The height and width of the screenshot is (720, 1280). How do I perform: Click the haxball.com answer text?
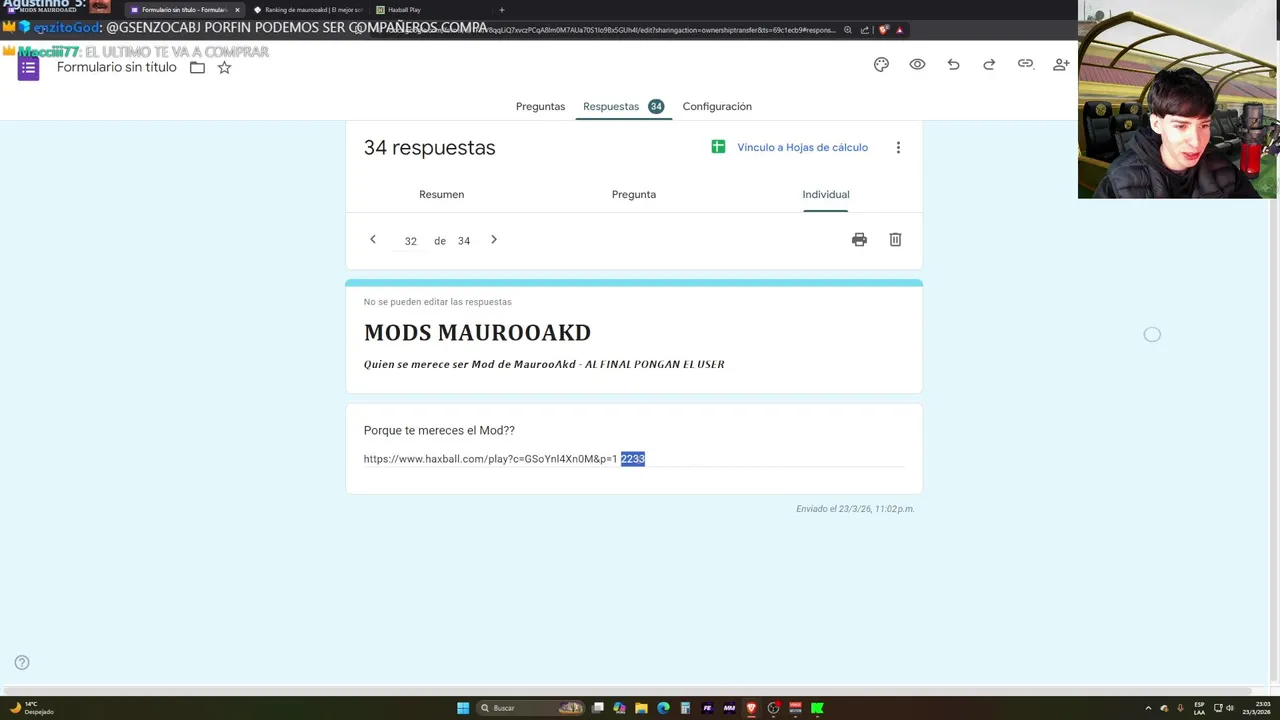tap(504, 459)
